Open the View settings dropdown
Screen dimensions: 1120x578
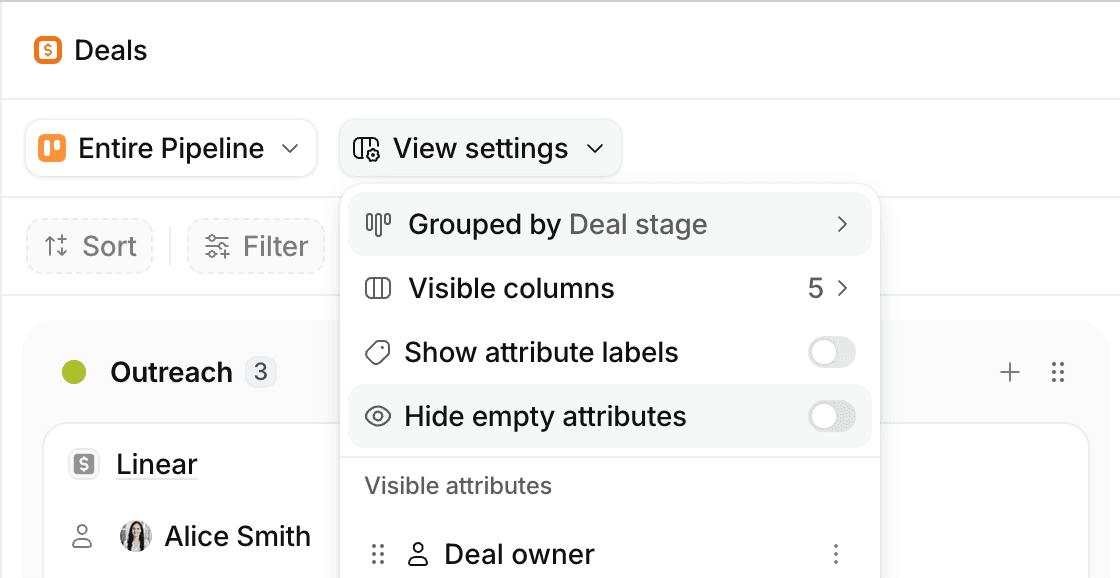tap(480, 148)
